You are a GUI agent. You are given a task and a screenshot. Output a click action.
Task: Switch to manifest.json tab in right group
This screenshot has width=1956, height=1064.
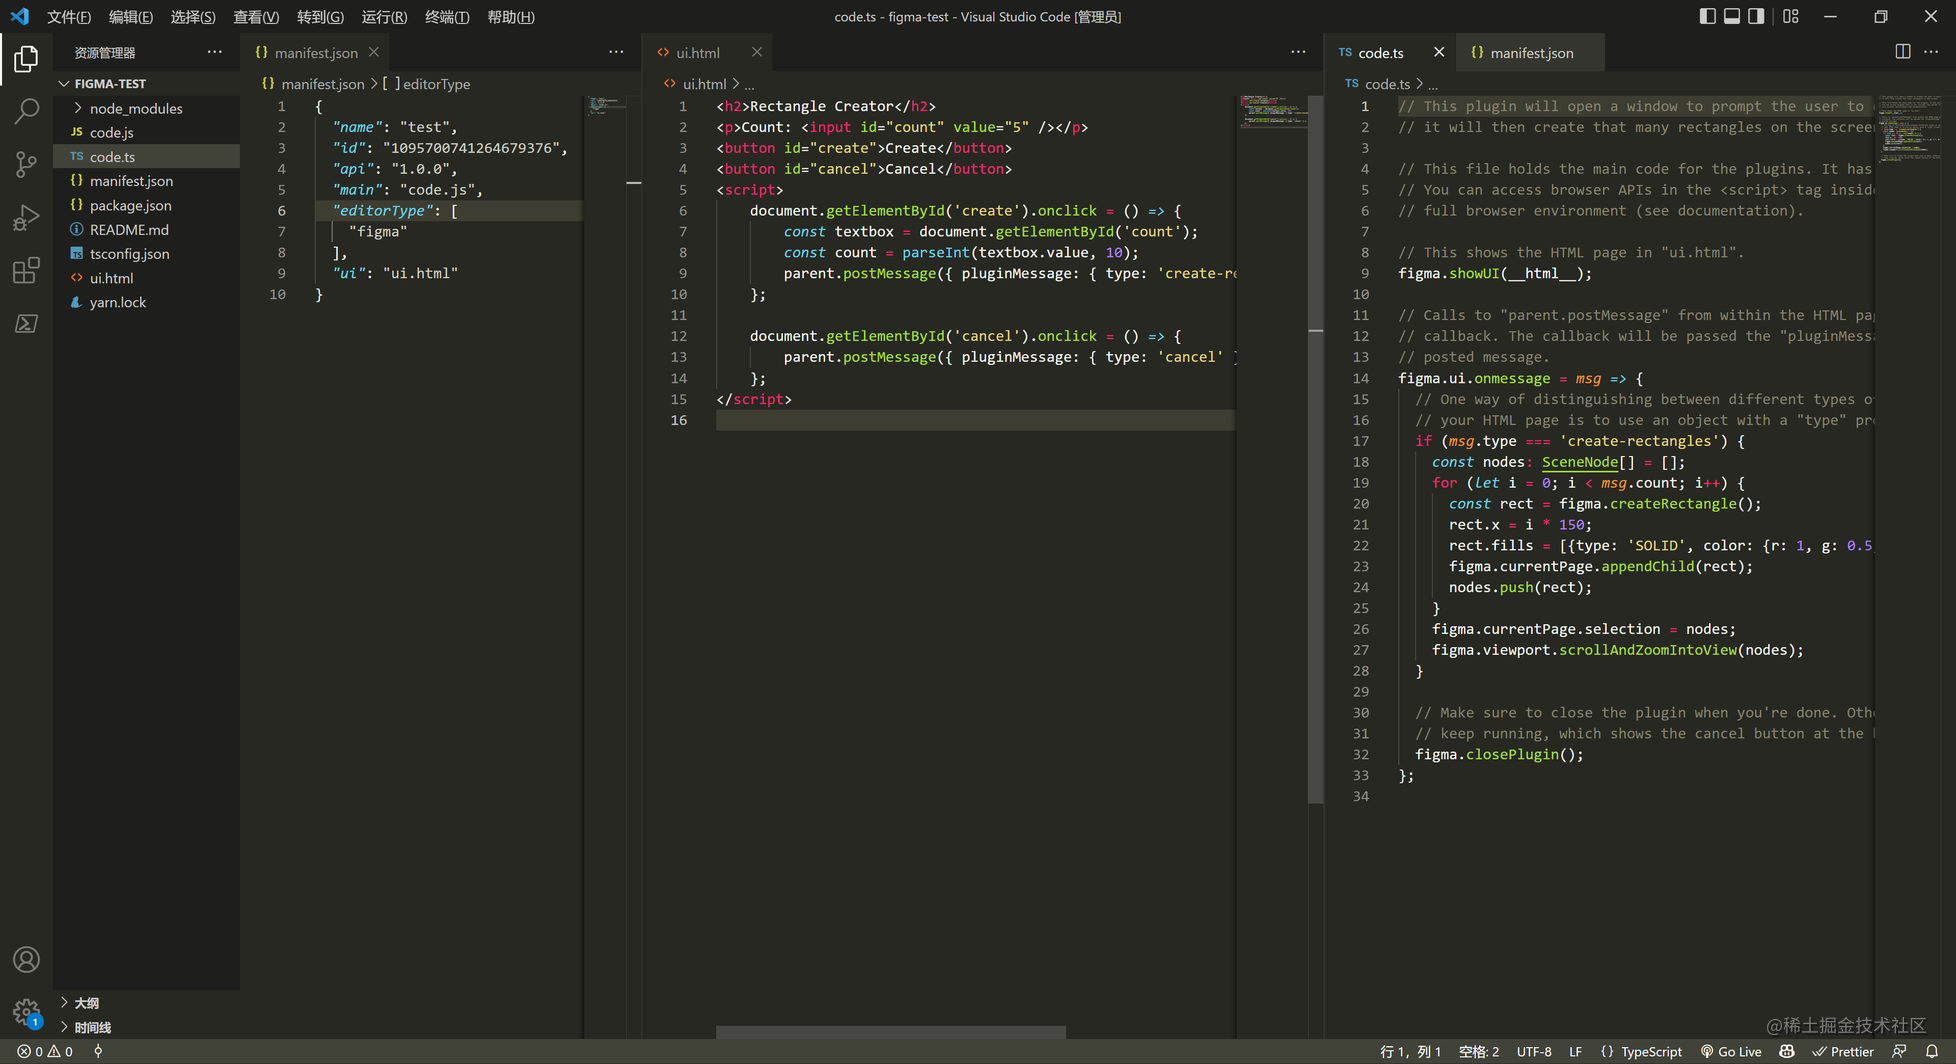pos(1530,52)
